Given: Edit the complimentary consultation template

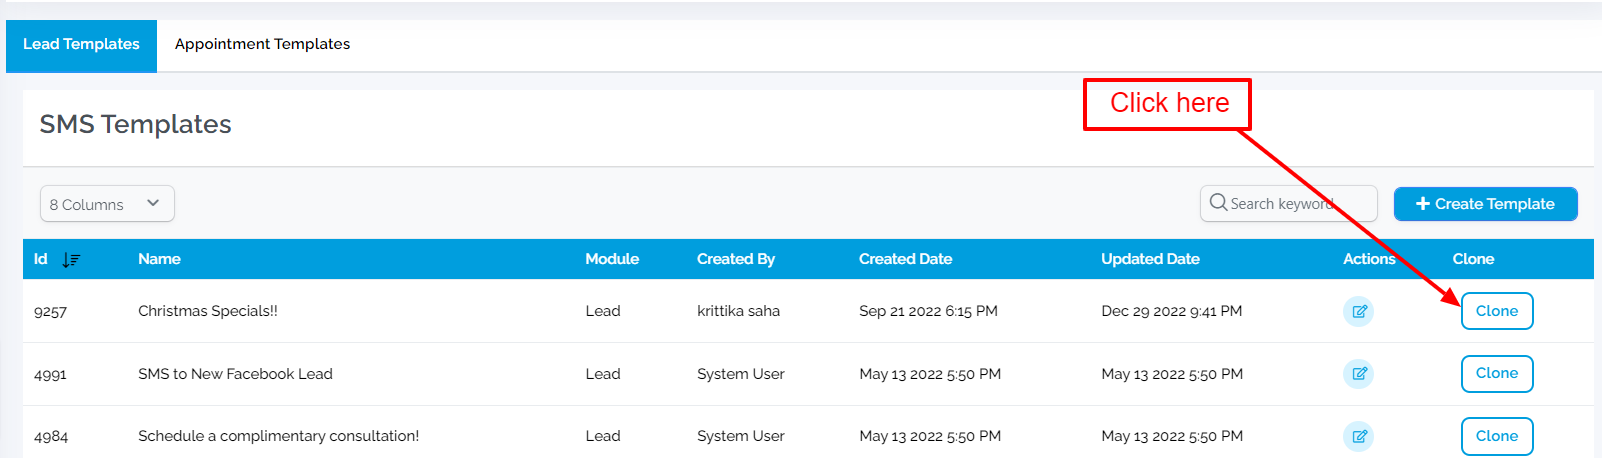Looking at the screenshot, I should 1358,436.
